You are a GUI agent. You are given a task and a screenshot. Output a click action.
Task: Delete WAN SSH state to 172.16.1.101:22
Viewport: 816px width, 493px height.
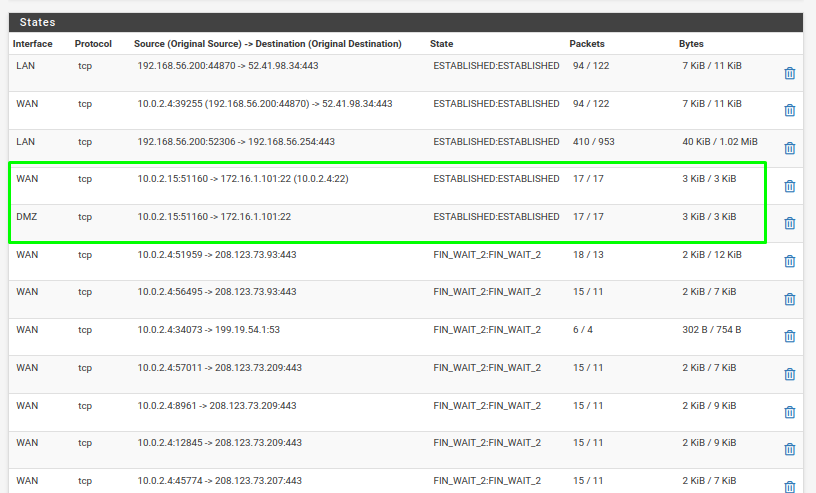coord(789,186)
